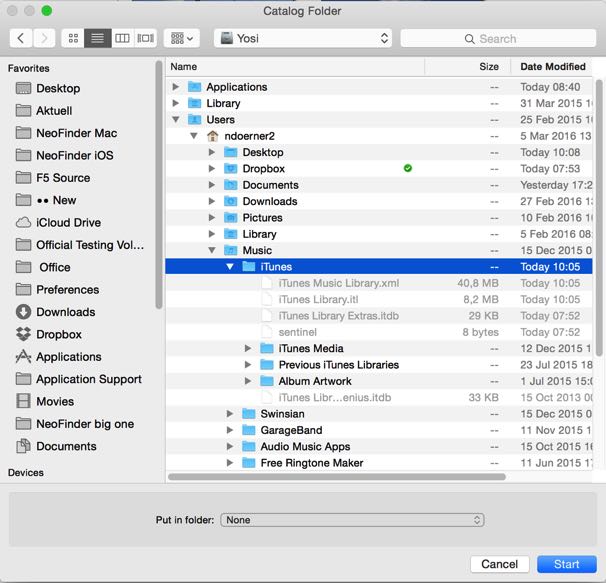Expand the top-level Library folder
The width and height of the screenshot is (606, 583).
pyautogui.click(x=175, y=103)
